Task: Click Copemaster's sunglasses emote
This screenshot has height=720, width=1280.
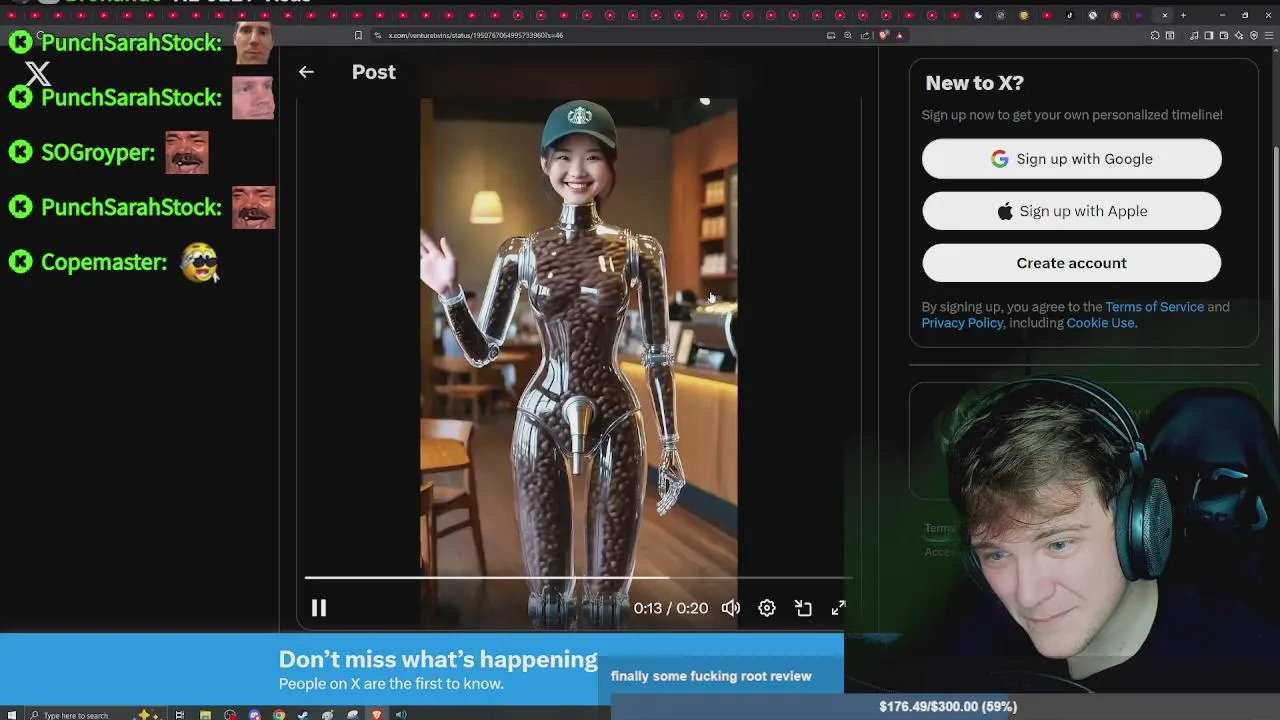Action: (200, 262)
